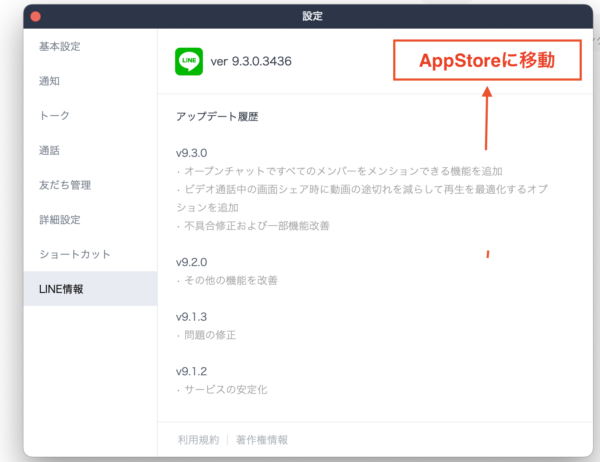This screenshot has height=462, width=600.
Task: Open the 利用規約 link
Action: pos(198,440)
